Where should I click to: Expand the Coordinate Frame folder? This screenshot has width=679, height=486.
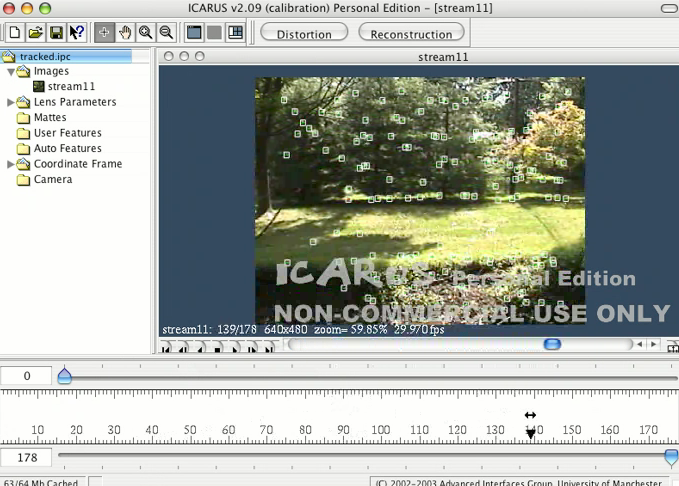coord(10,164)
